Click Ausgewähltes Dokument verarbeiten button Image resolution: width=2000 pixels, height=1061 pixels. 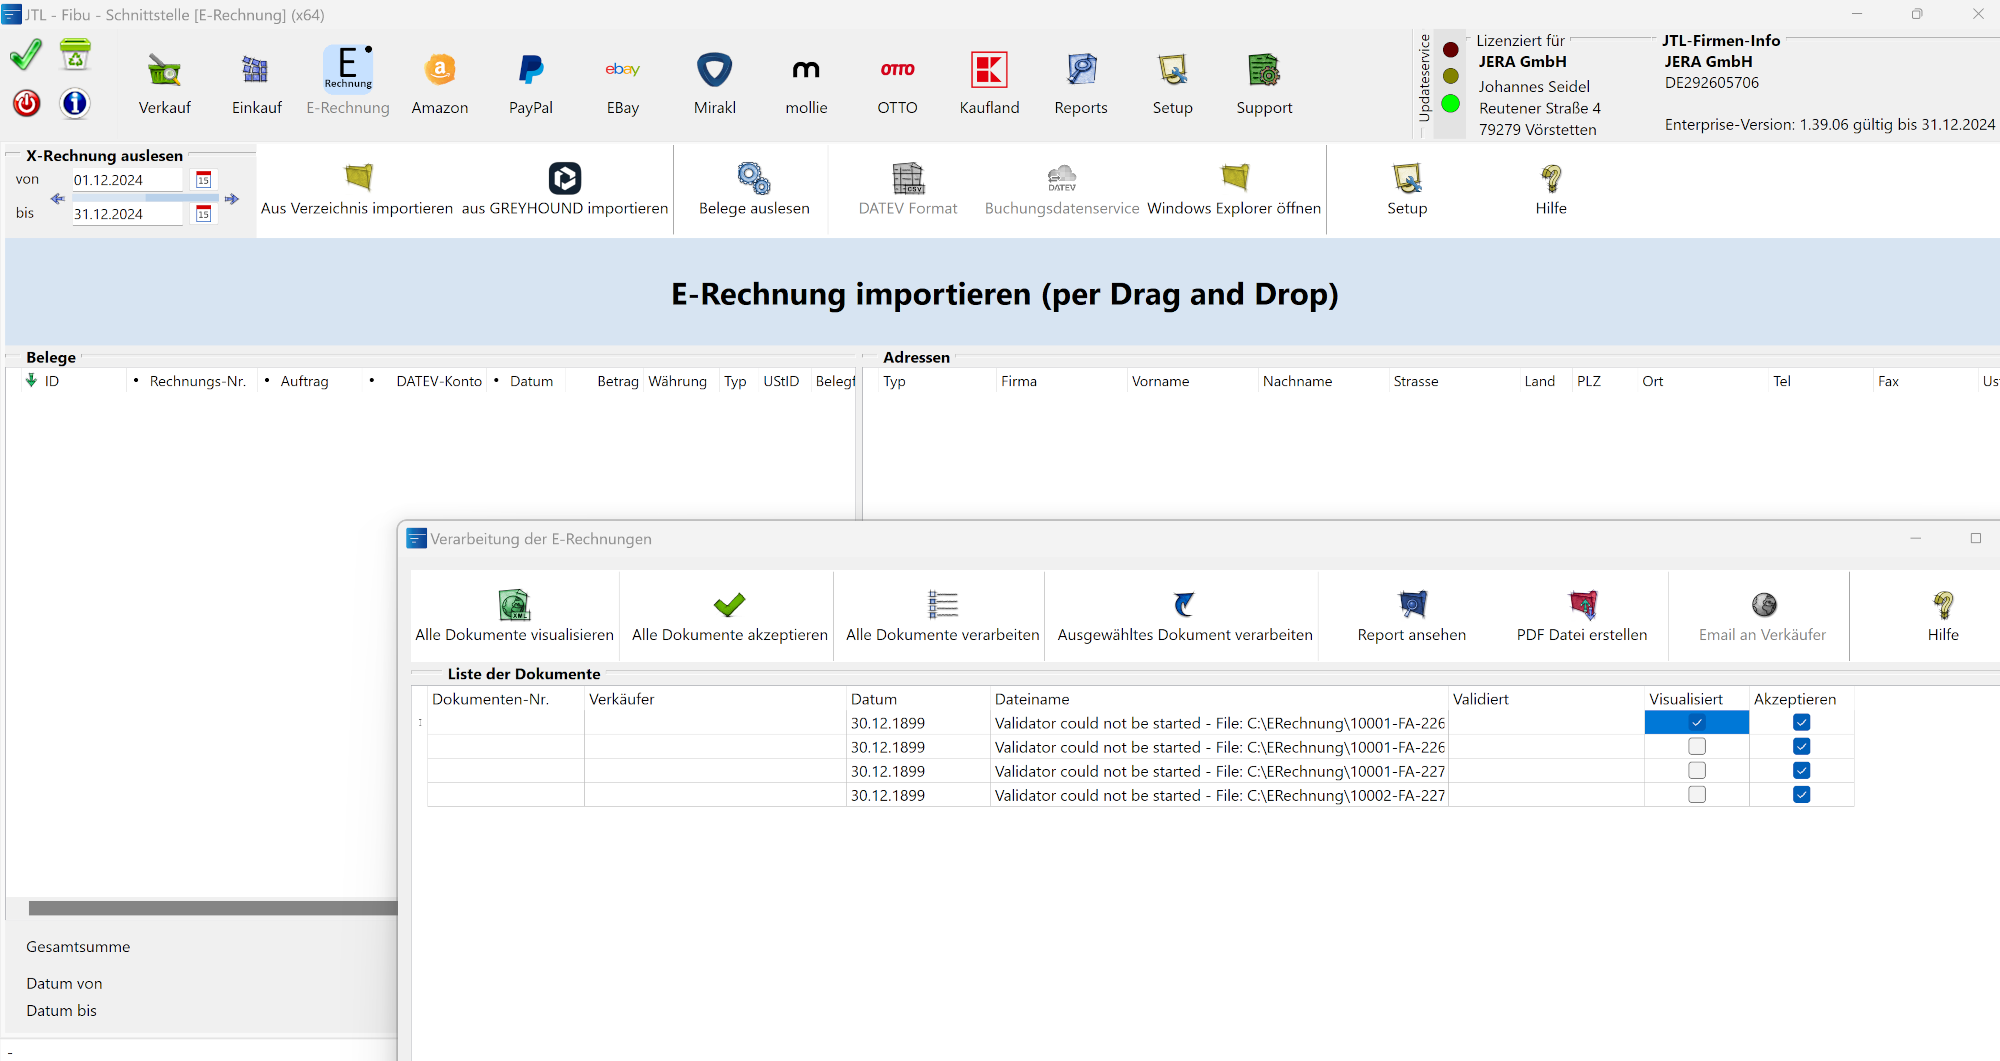click(1184, 615)
